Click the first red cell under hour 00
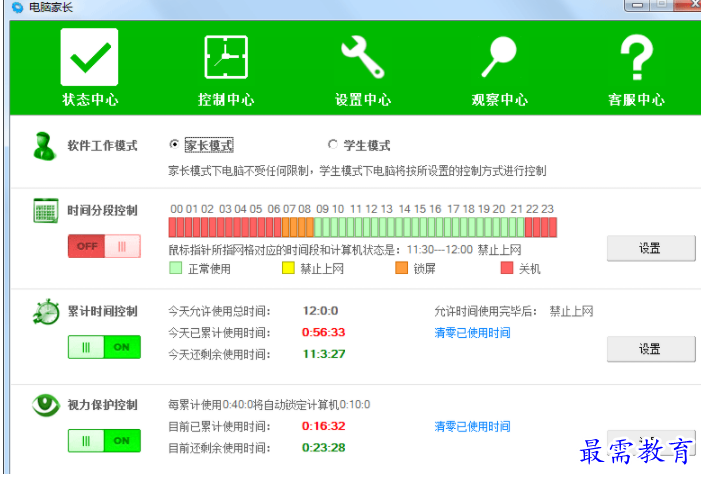Viewport: 701px width, 483px height. (173, 227)
